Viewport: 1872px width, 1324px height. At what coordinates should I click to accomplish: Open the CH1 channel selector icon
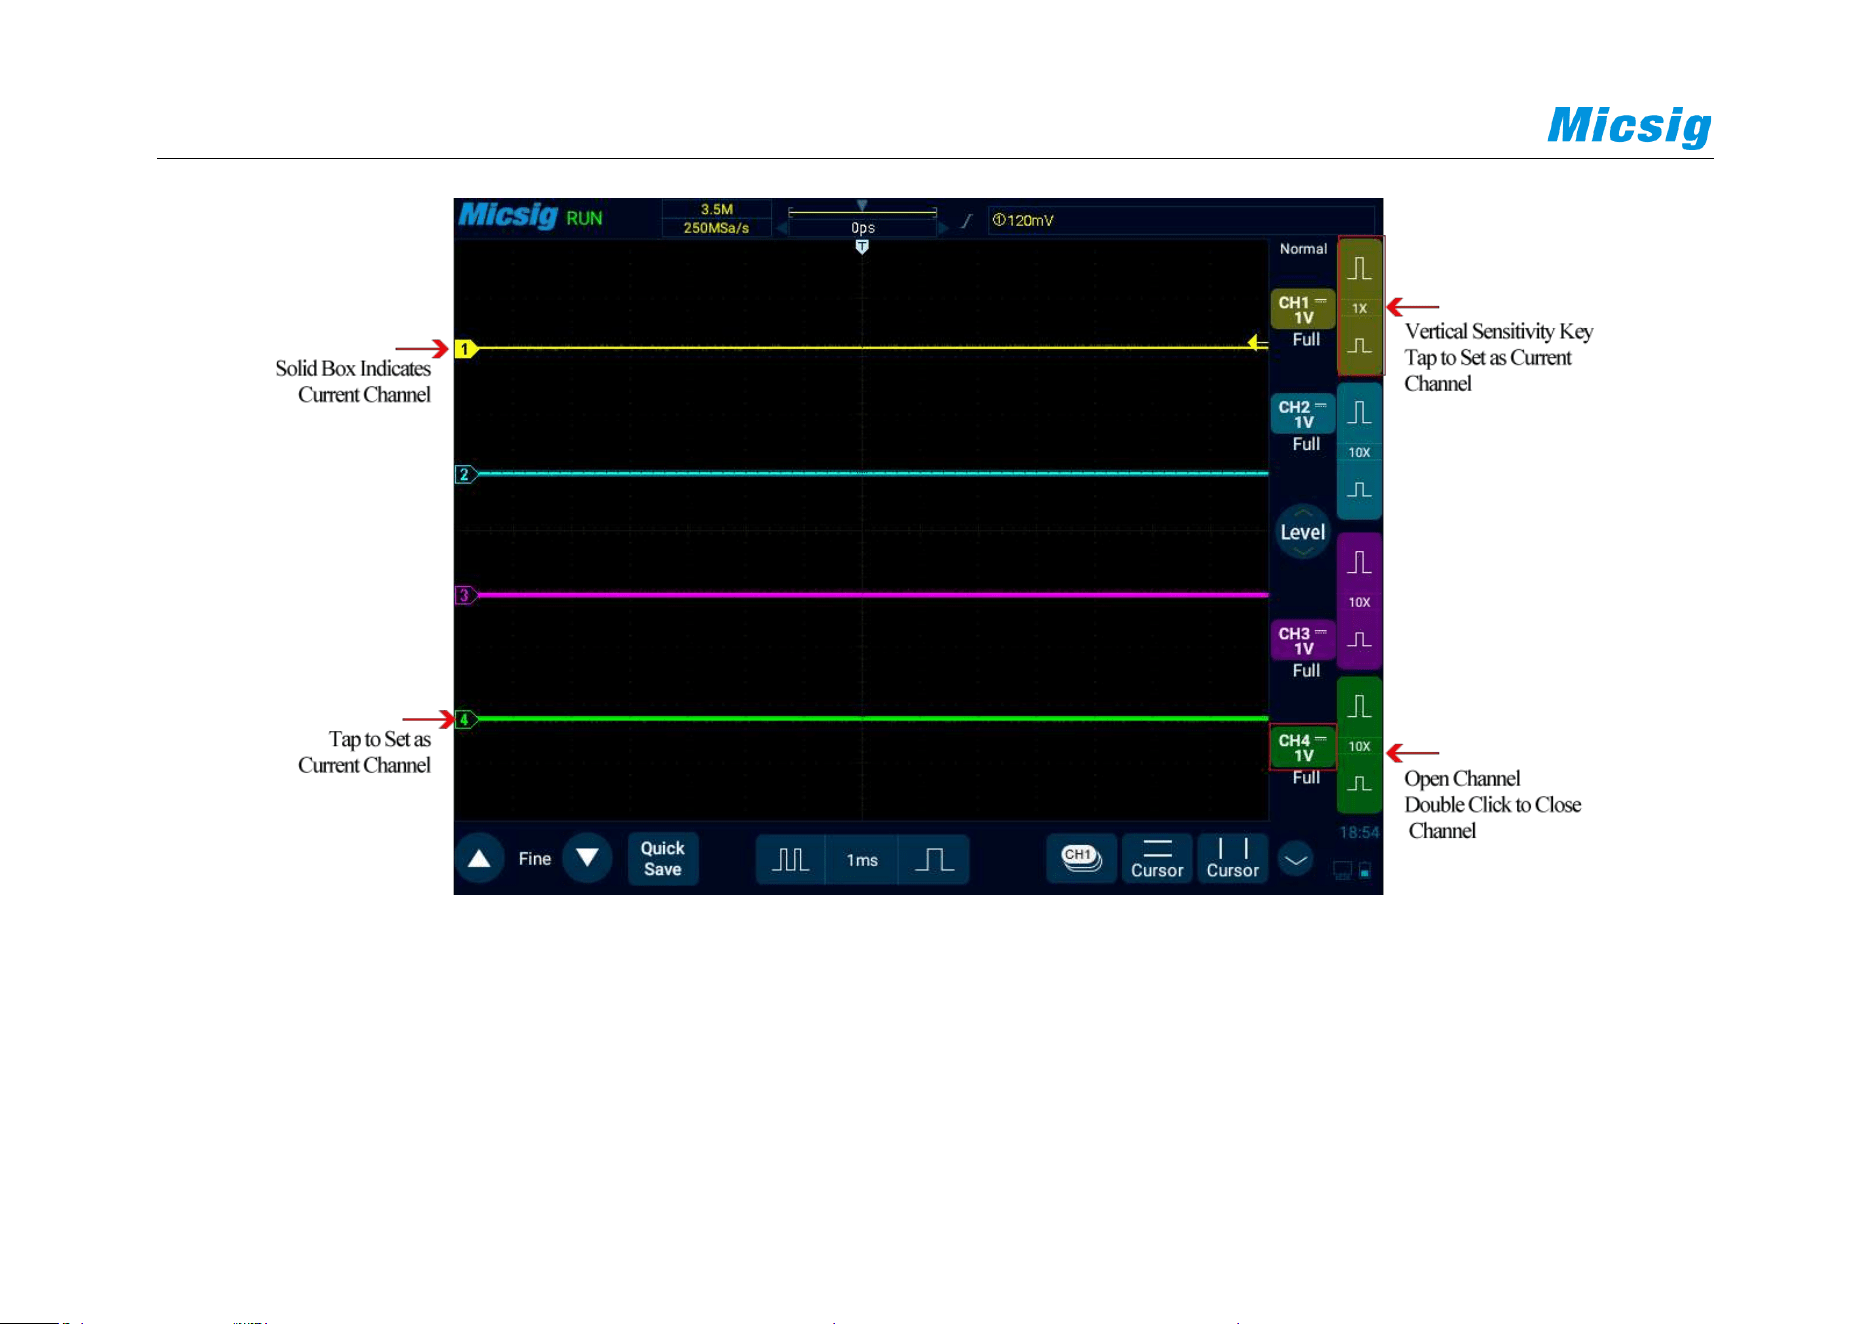[x=1081, y=859]
